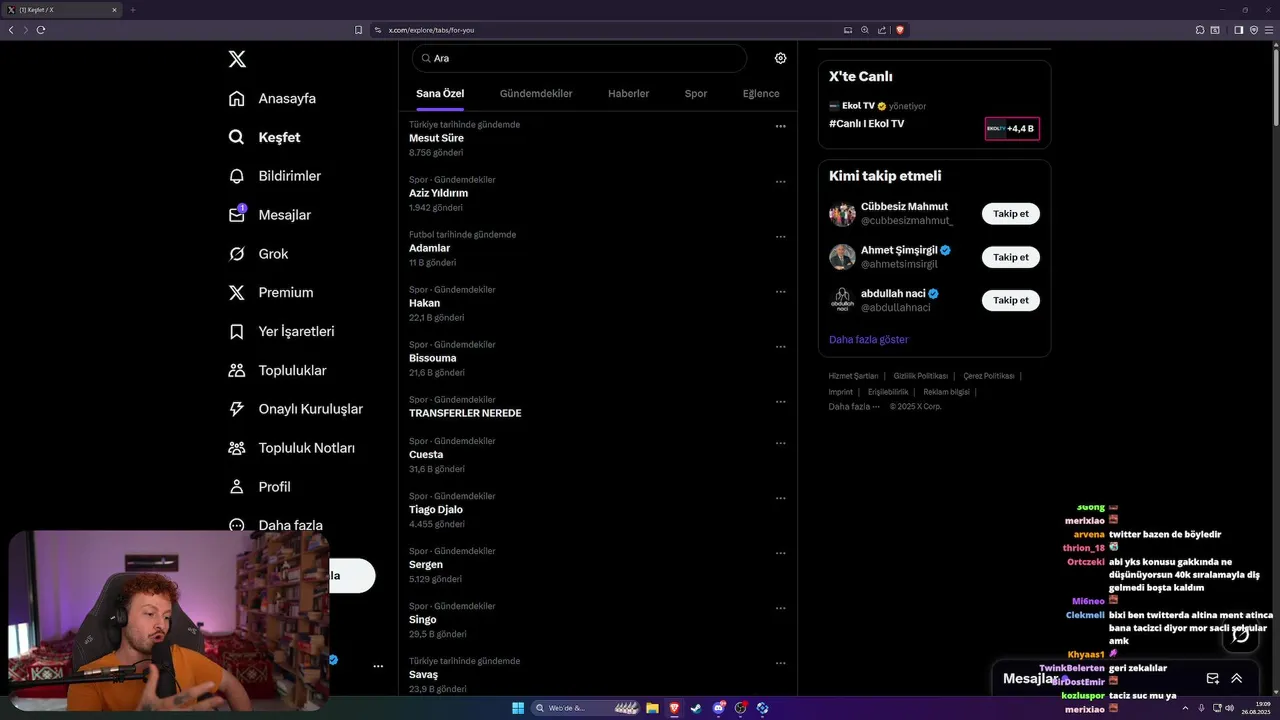Open account options dots in the sidebar
Viewport: 1280px width, 720px height.
tap(378, 666)
